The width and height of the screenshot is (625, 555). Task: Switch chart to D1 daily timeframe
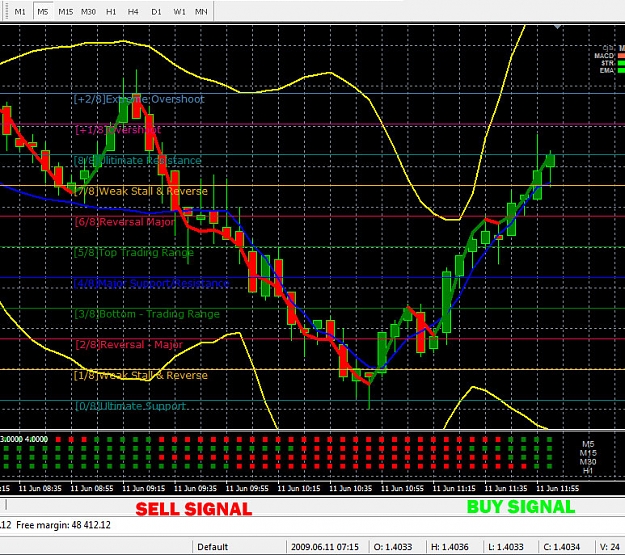pos(156,12)
